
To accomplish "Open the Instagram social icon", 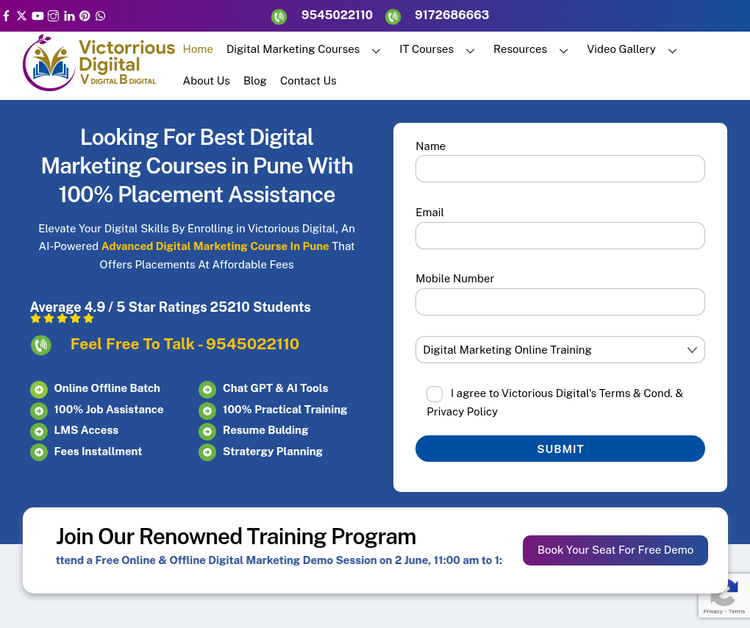I will click(53, 16).
